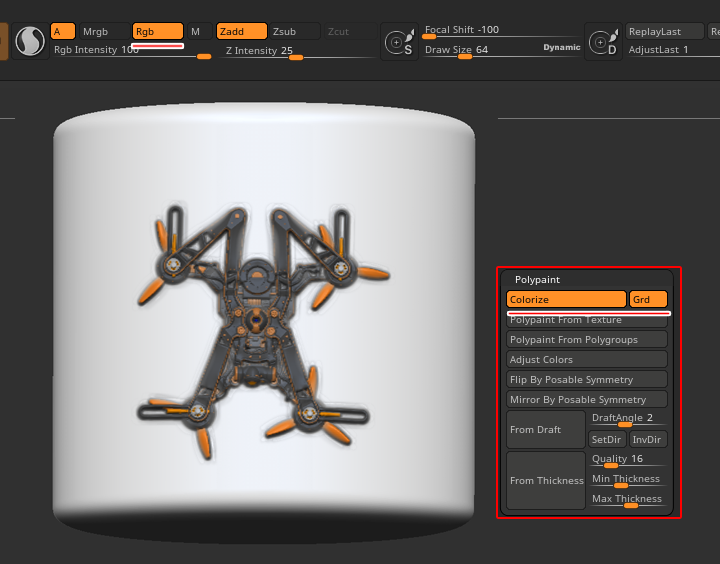The image size is (720, 564).
Task: Click the brush stroke S icon
Action: (x=30, y=42)
